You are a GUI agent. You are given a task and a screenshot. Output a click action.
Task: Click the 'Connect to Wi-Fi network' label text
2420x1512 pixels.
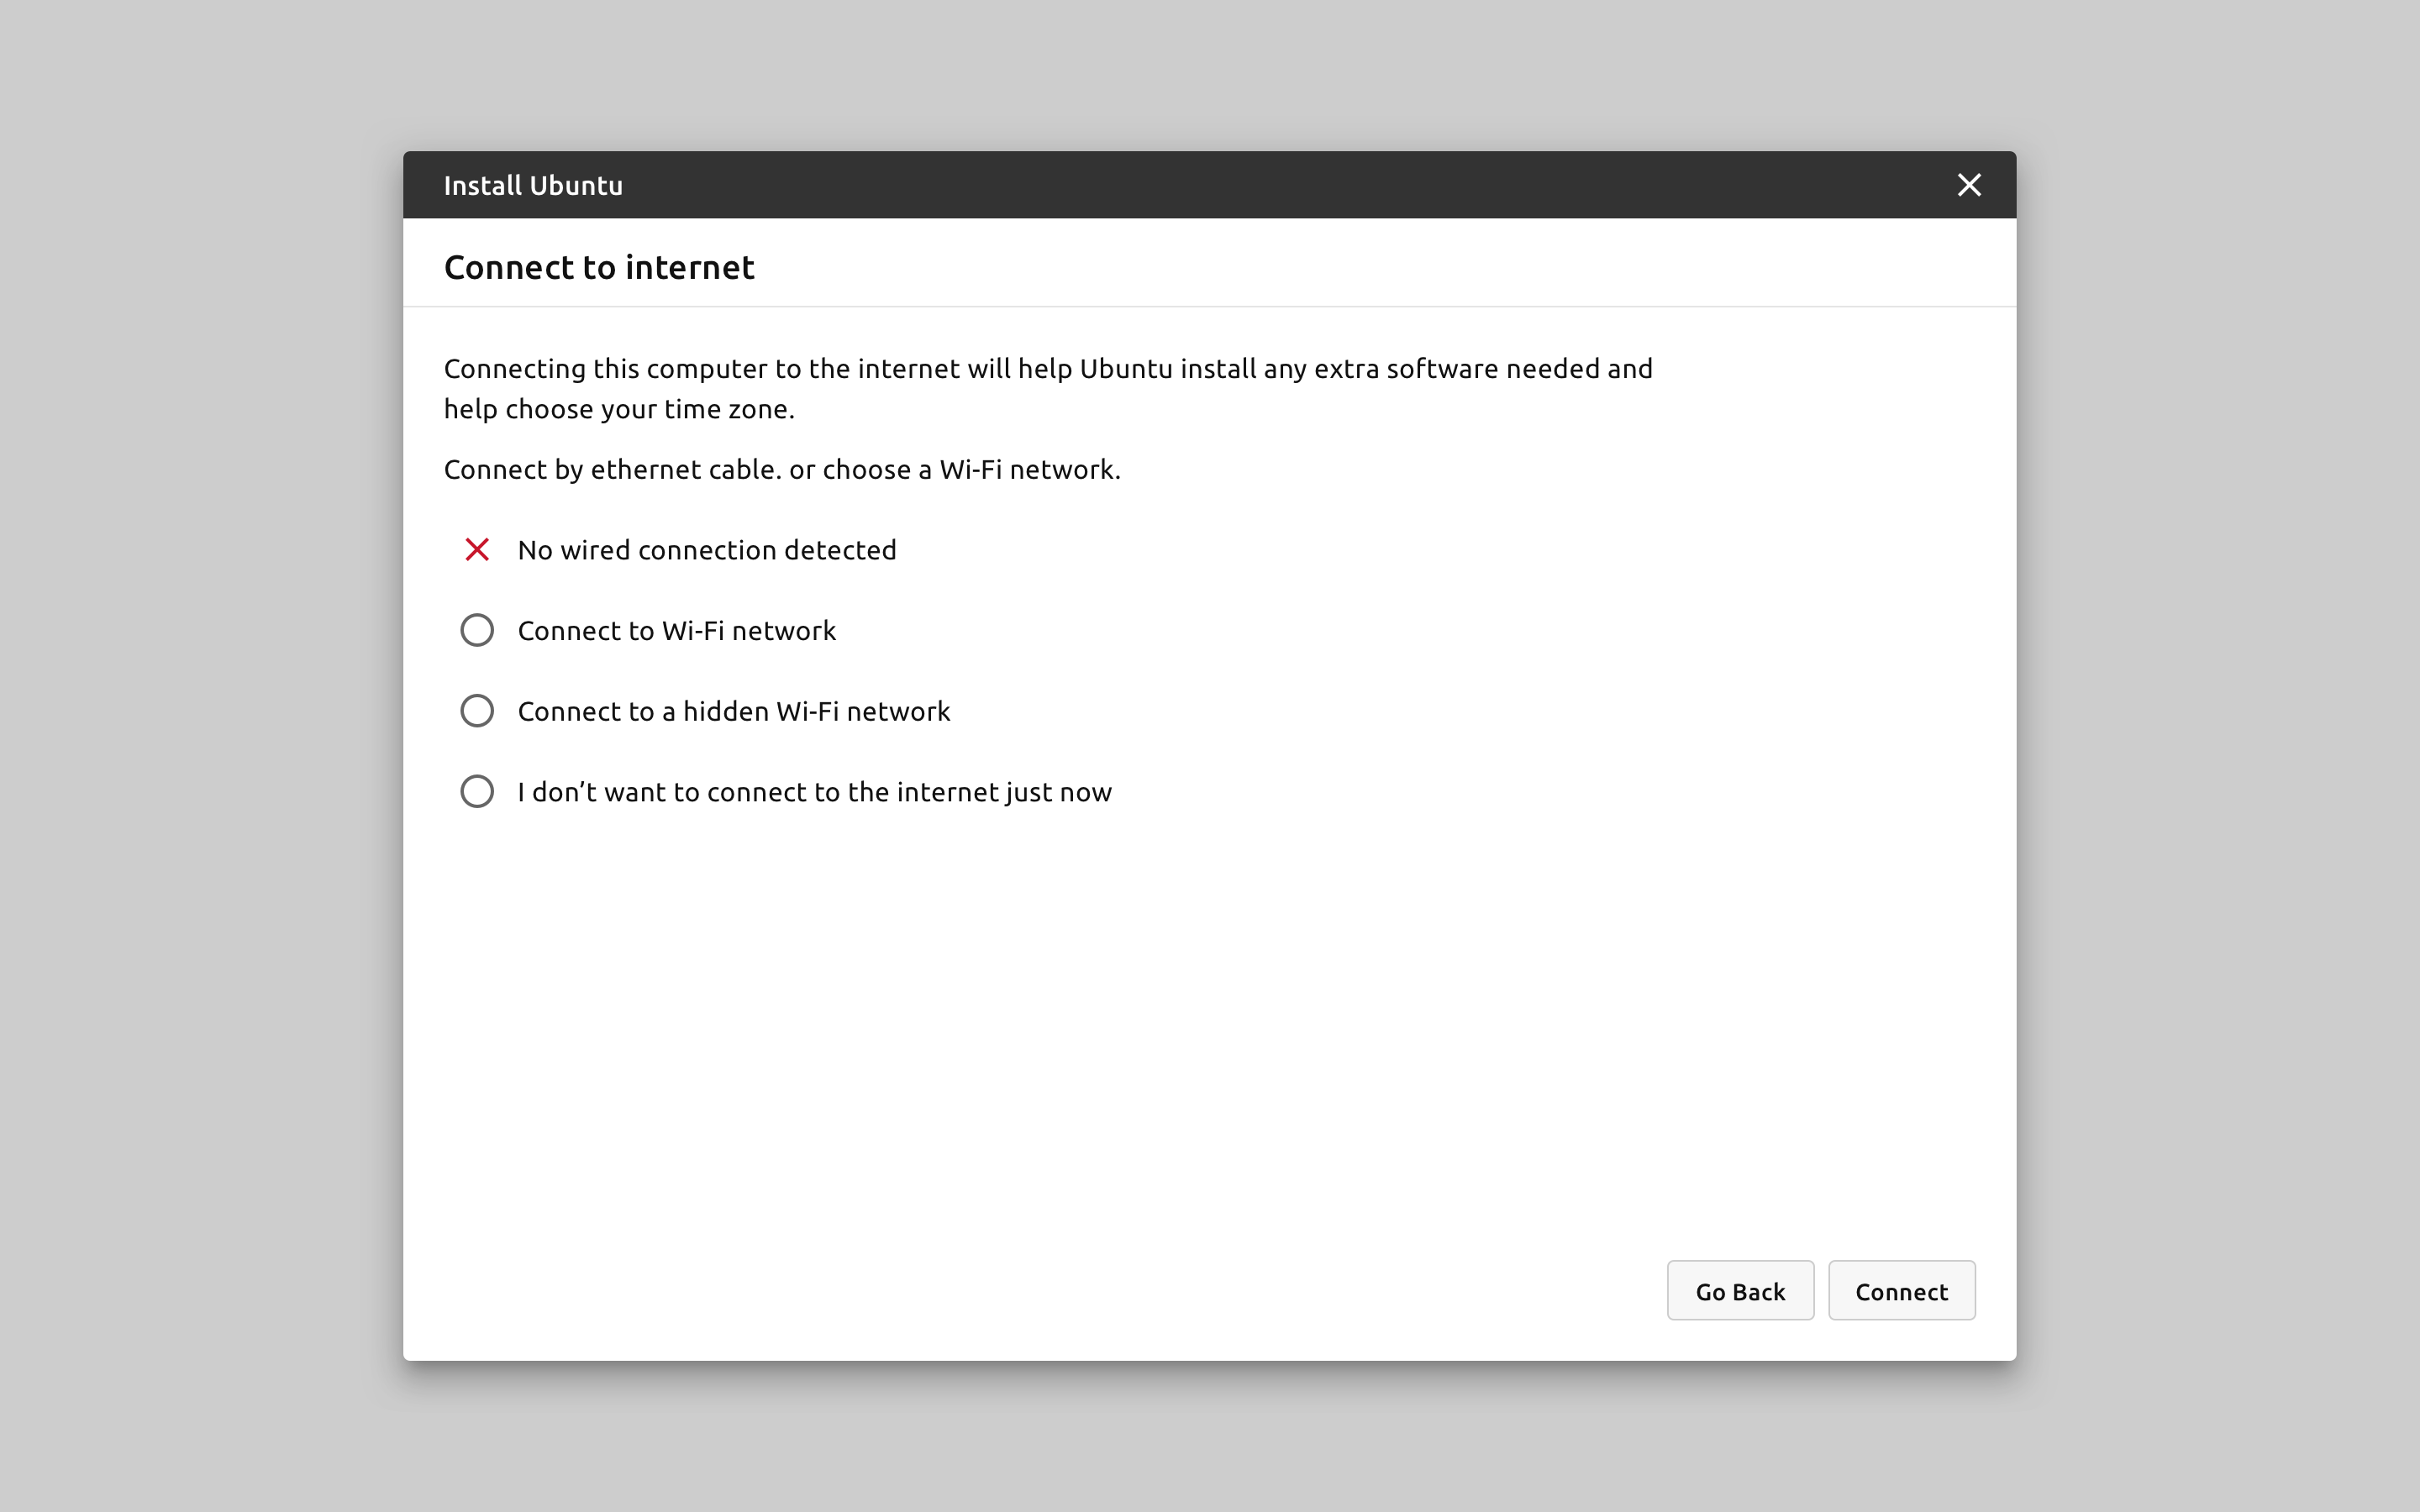(x=676, y=631)
